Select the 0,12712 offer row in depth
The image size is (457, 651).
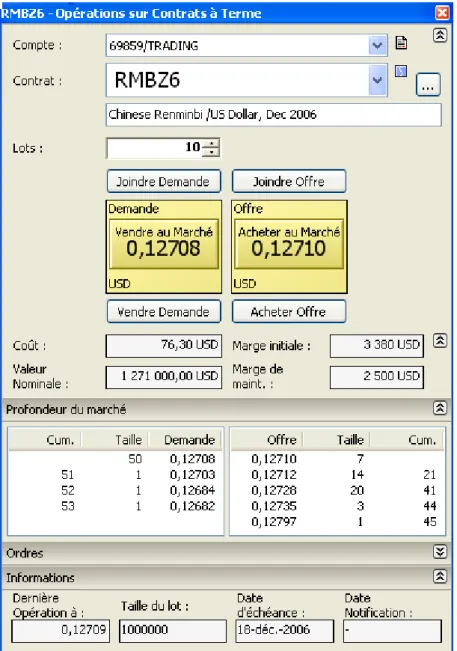click(x=337, y=475)
